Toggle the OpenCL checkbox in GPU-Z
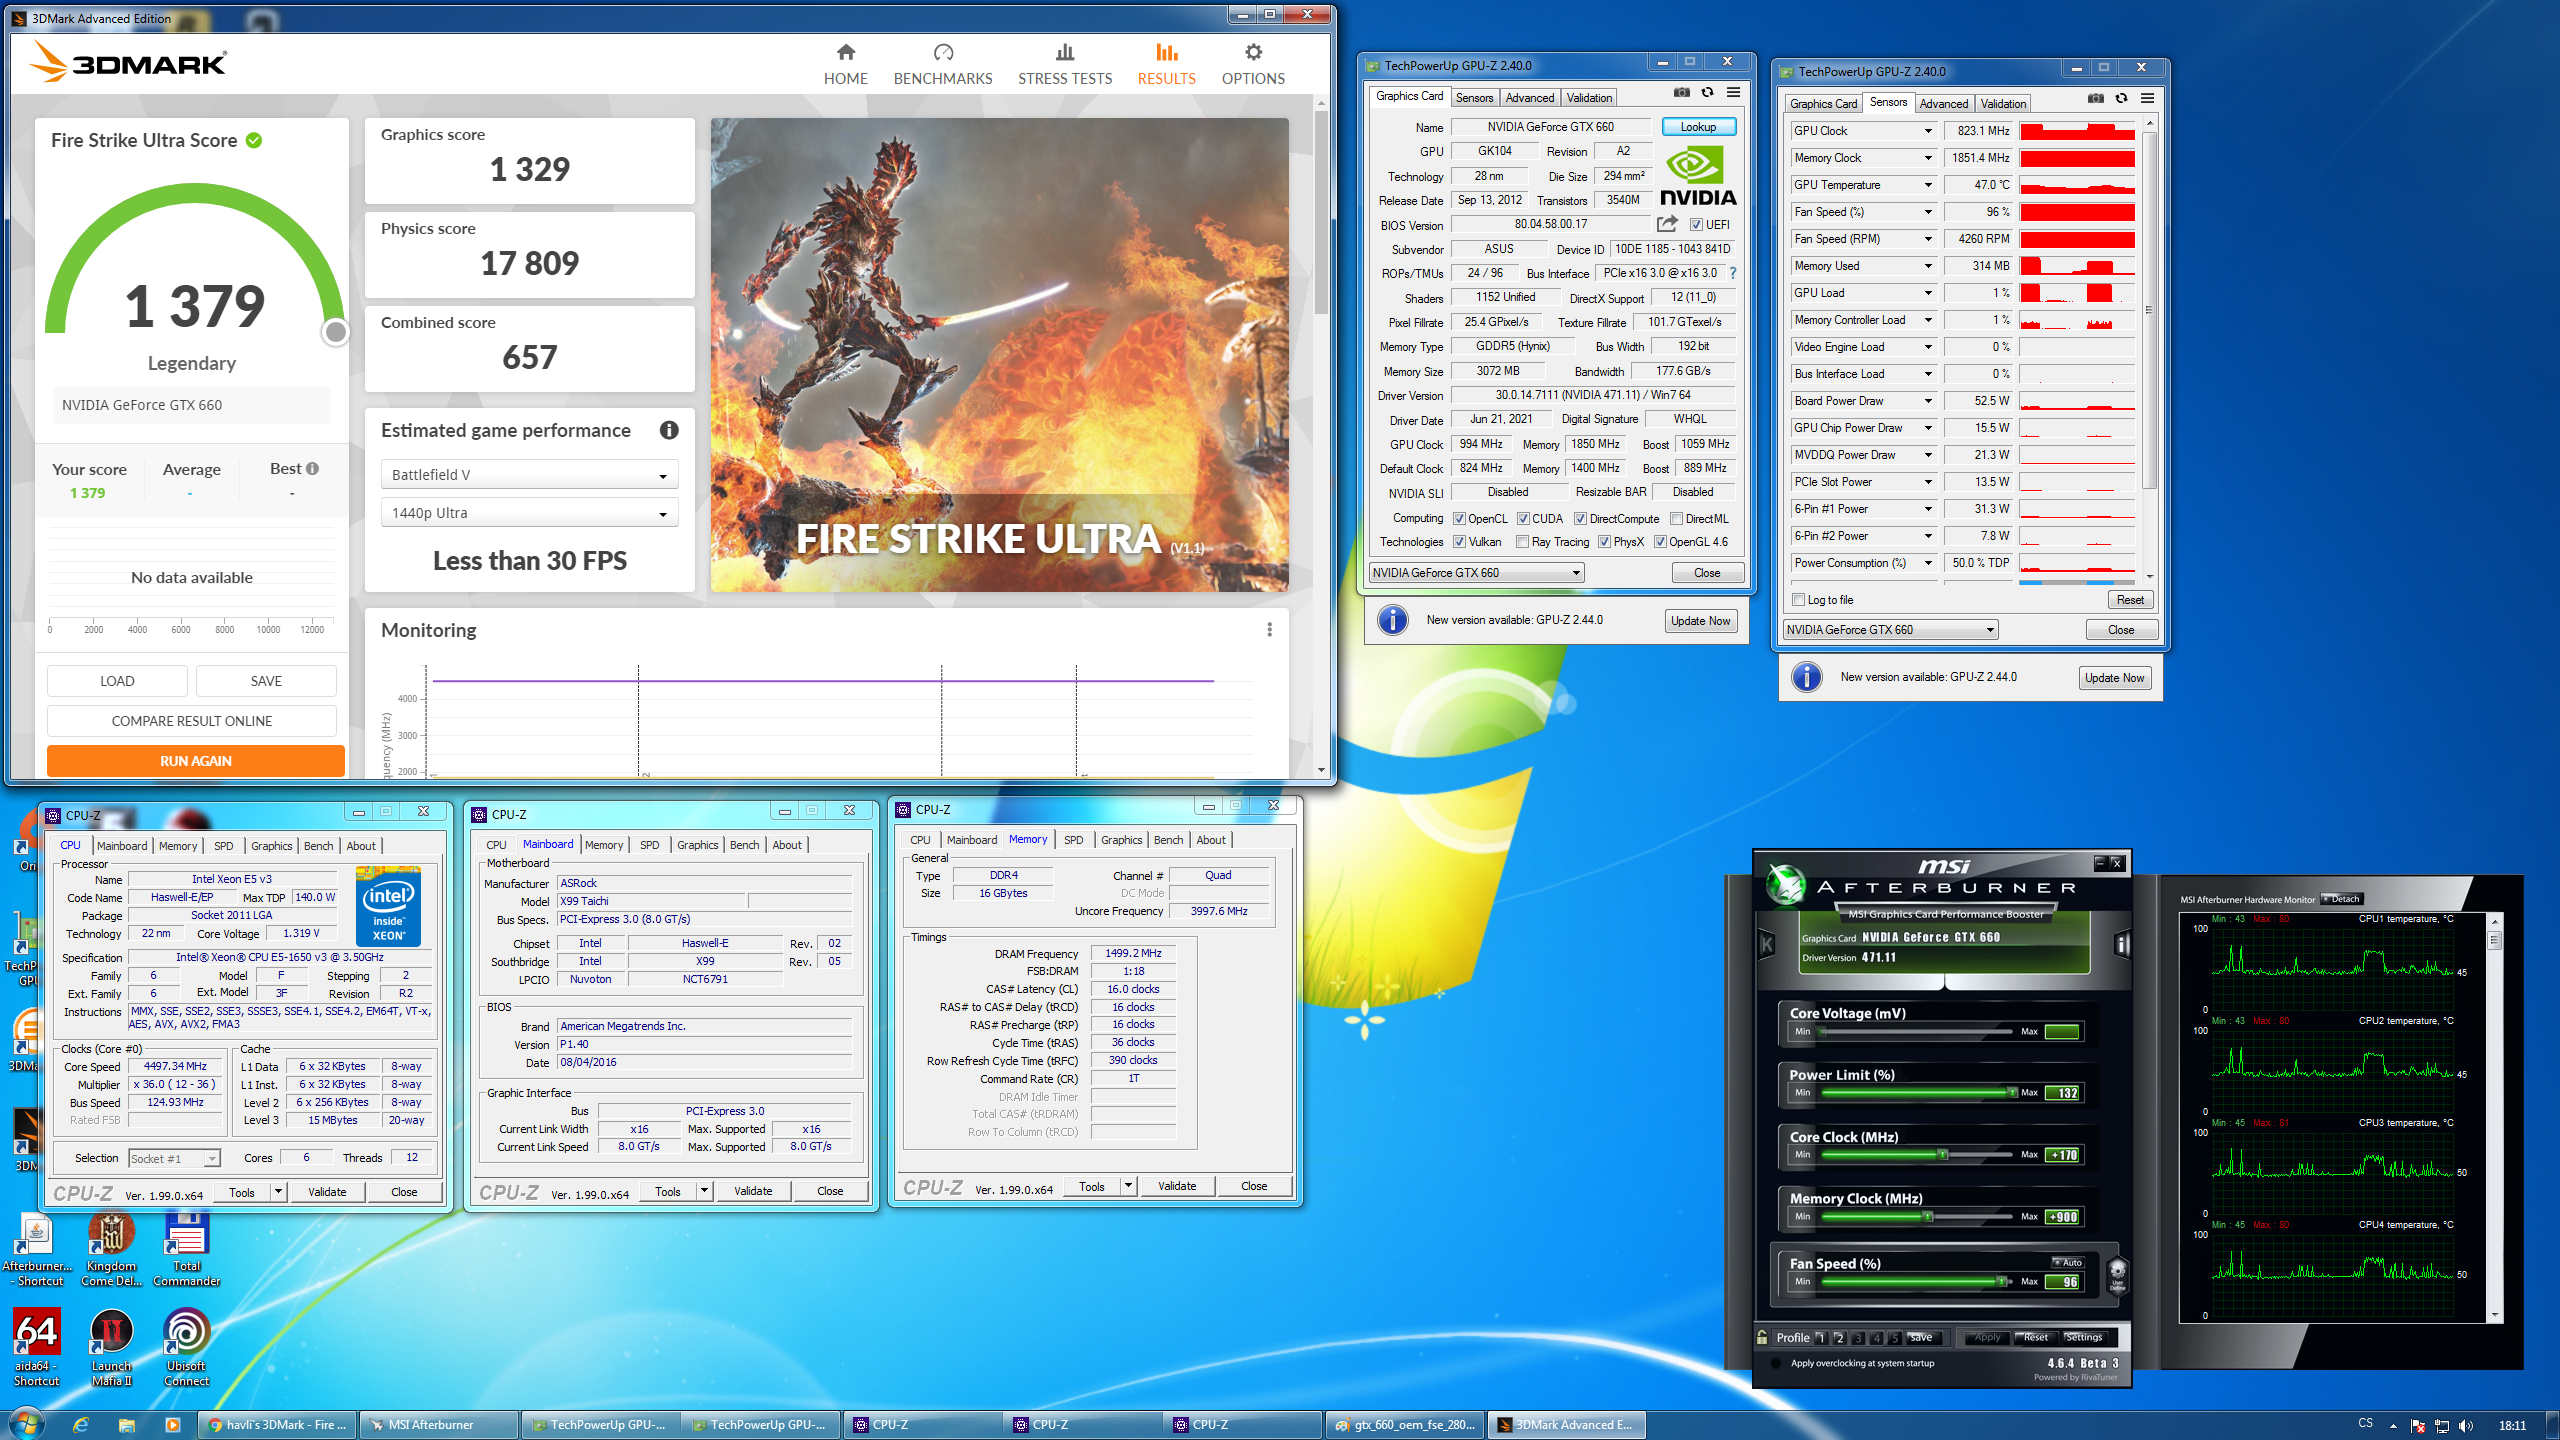Image resolution: width=2560 pixels, height=1440 pixels. pos(1459,519)
